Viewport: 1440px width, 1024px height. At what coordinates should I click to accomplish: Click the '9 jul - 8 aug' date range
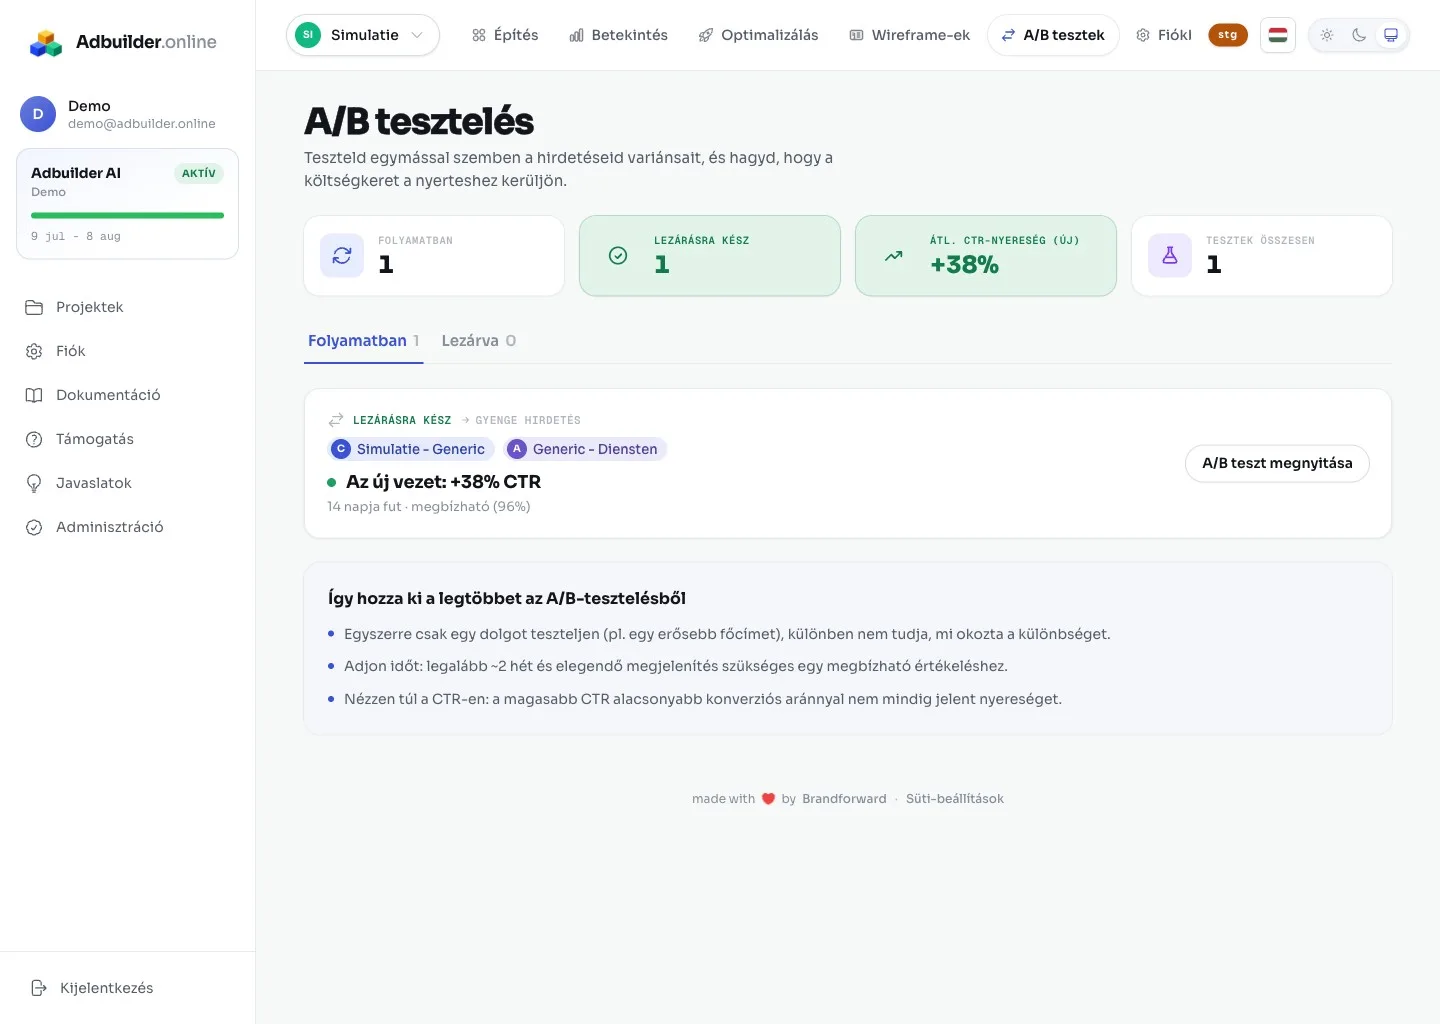click(x=76, y=237)
